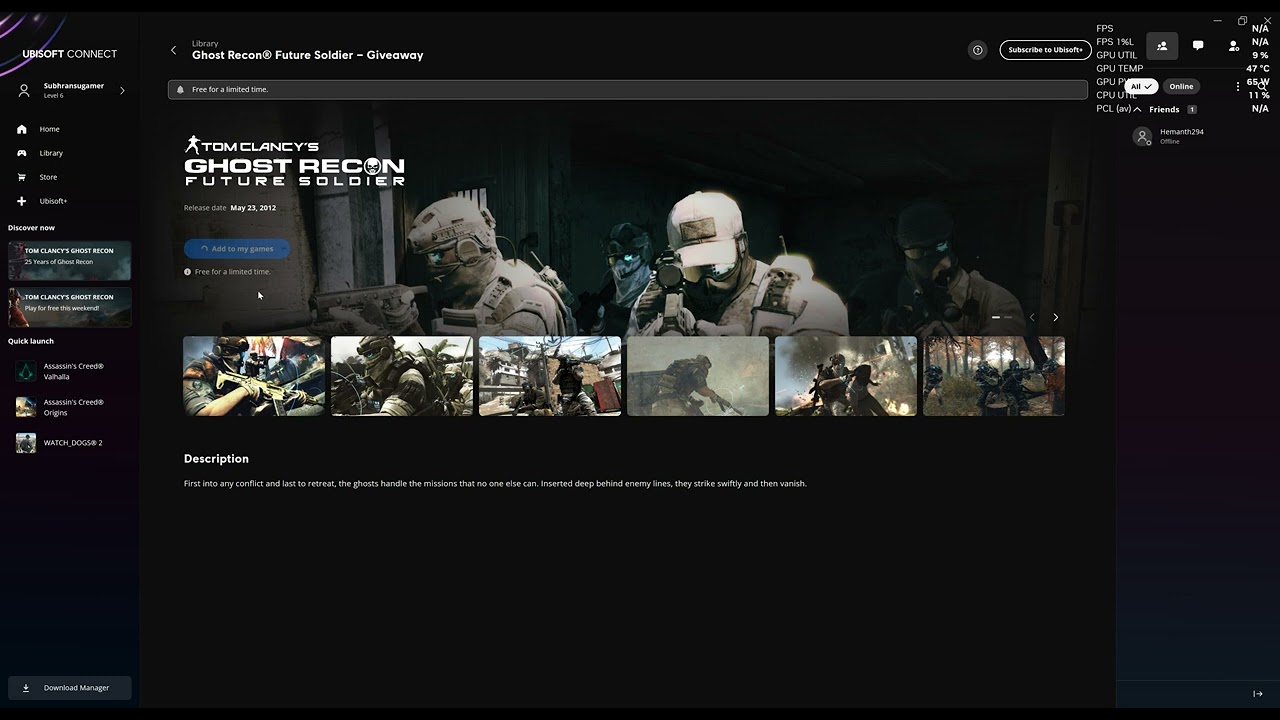This screenshot has height=720, width=1280.
Task: Open the third screenshot of village street
Action: click(550, 376)
